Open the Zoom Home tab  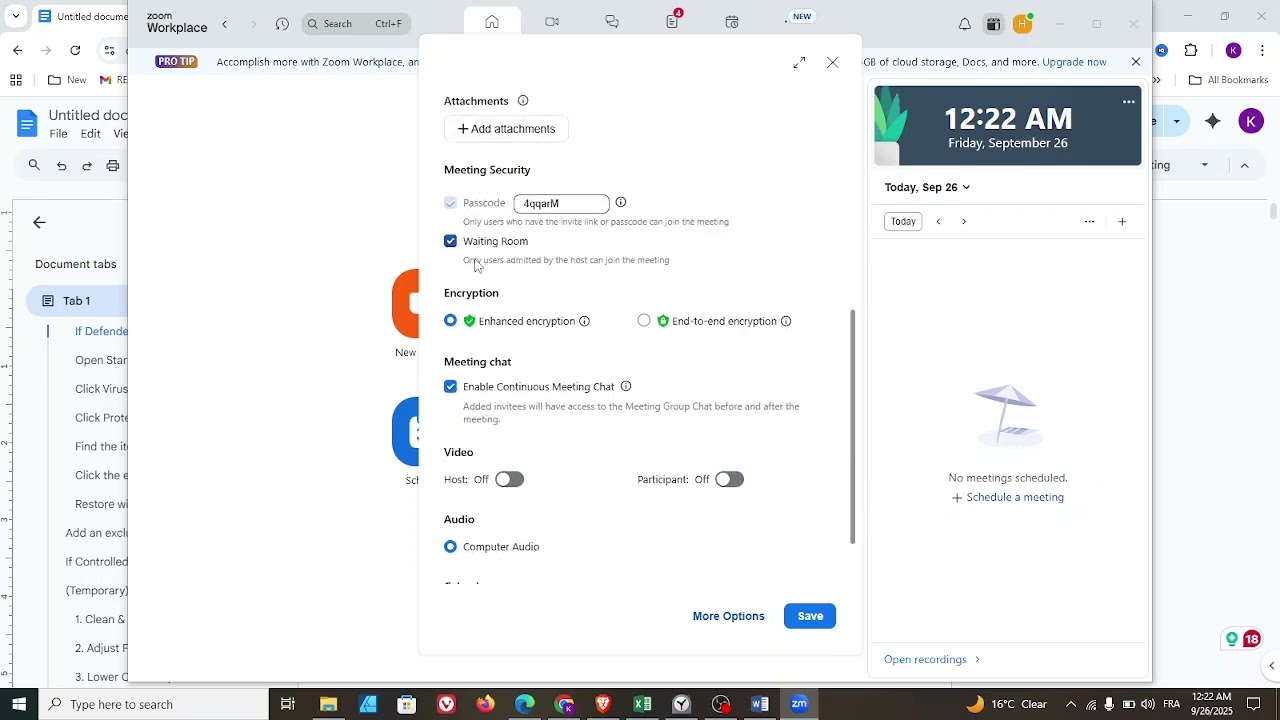click(492, 22)
